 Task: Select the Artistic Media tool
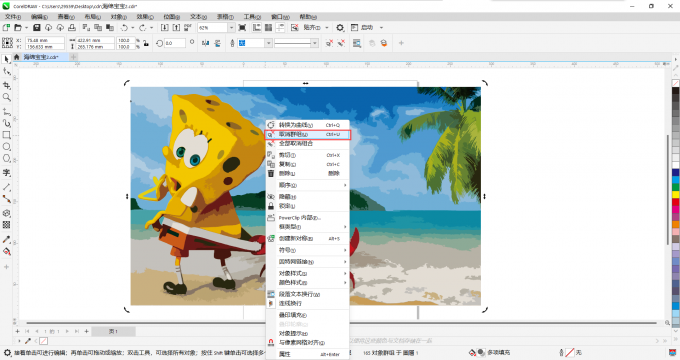[x=7, y=124]
